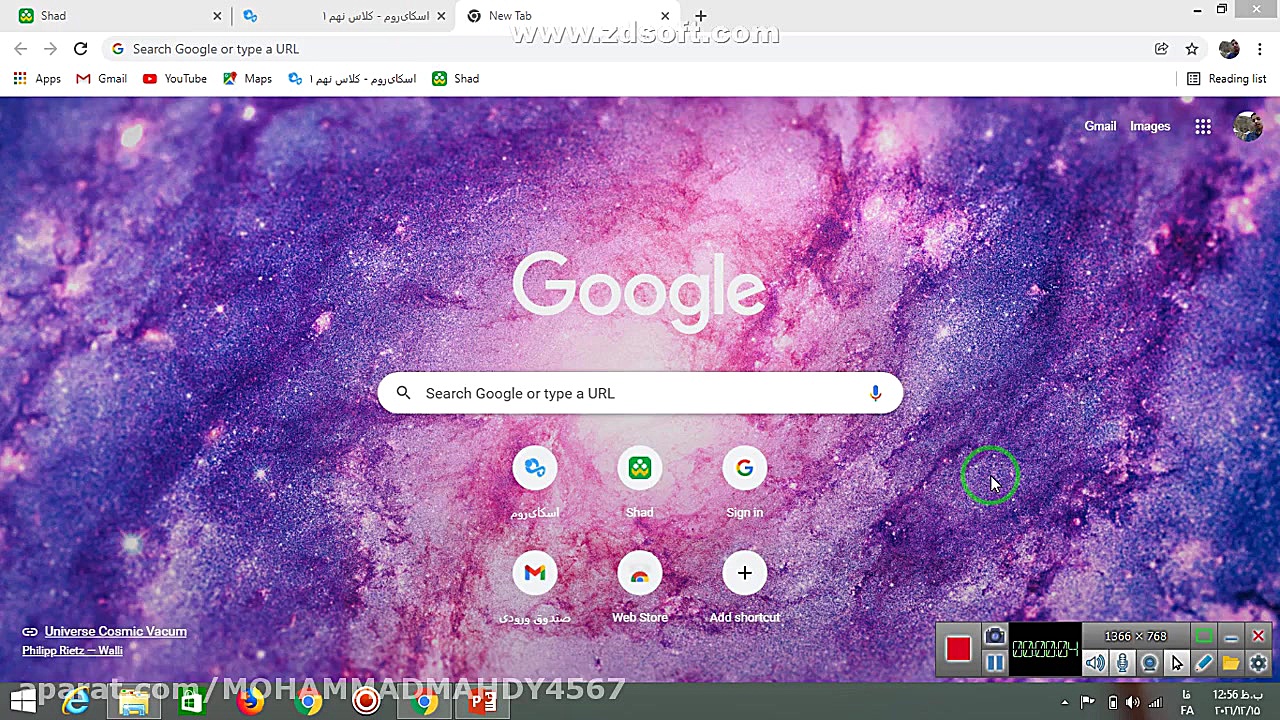This screenshot has width=1280, height=720.
Task: Open the Images link at top right
Action: pyautogui.click(x=1150, y=126)
